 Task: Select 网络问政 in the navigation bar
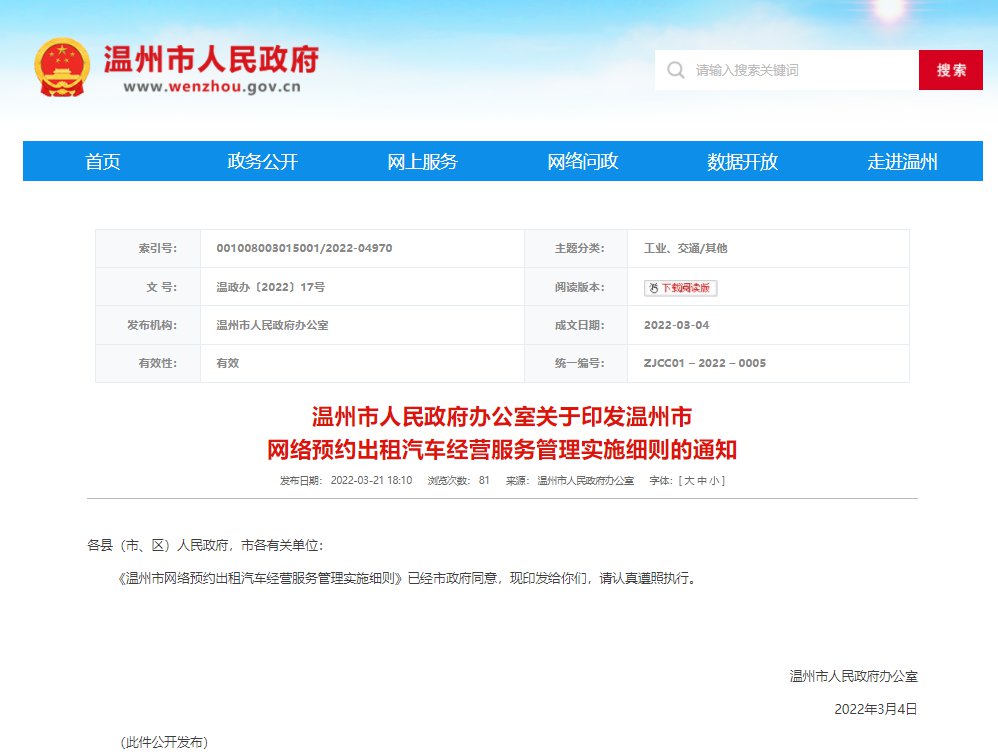[x=582, y=162]
